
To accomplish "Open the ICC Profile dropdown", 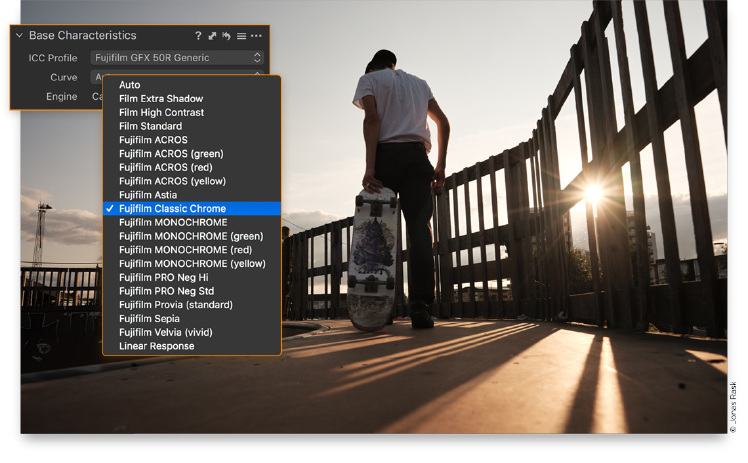I will [x=177, y=58].
